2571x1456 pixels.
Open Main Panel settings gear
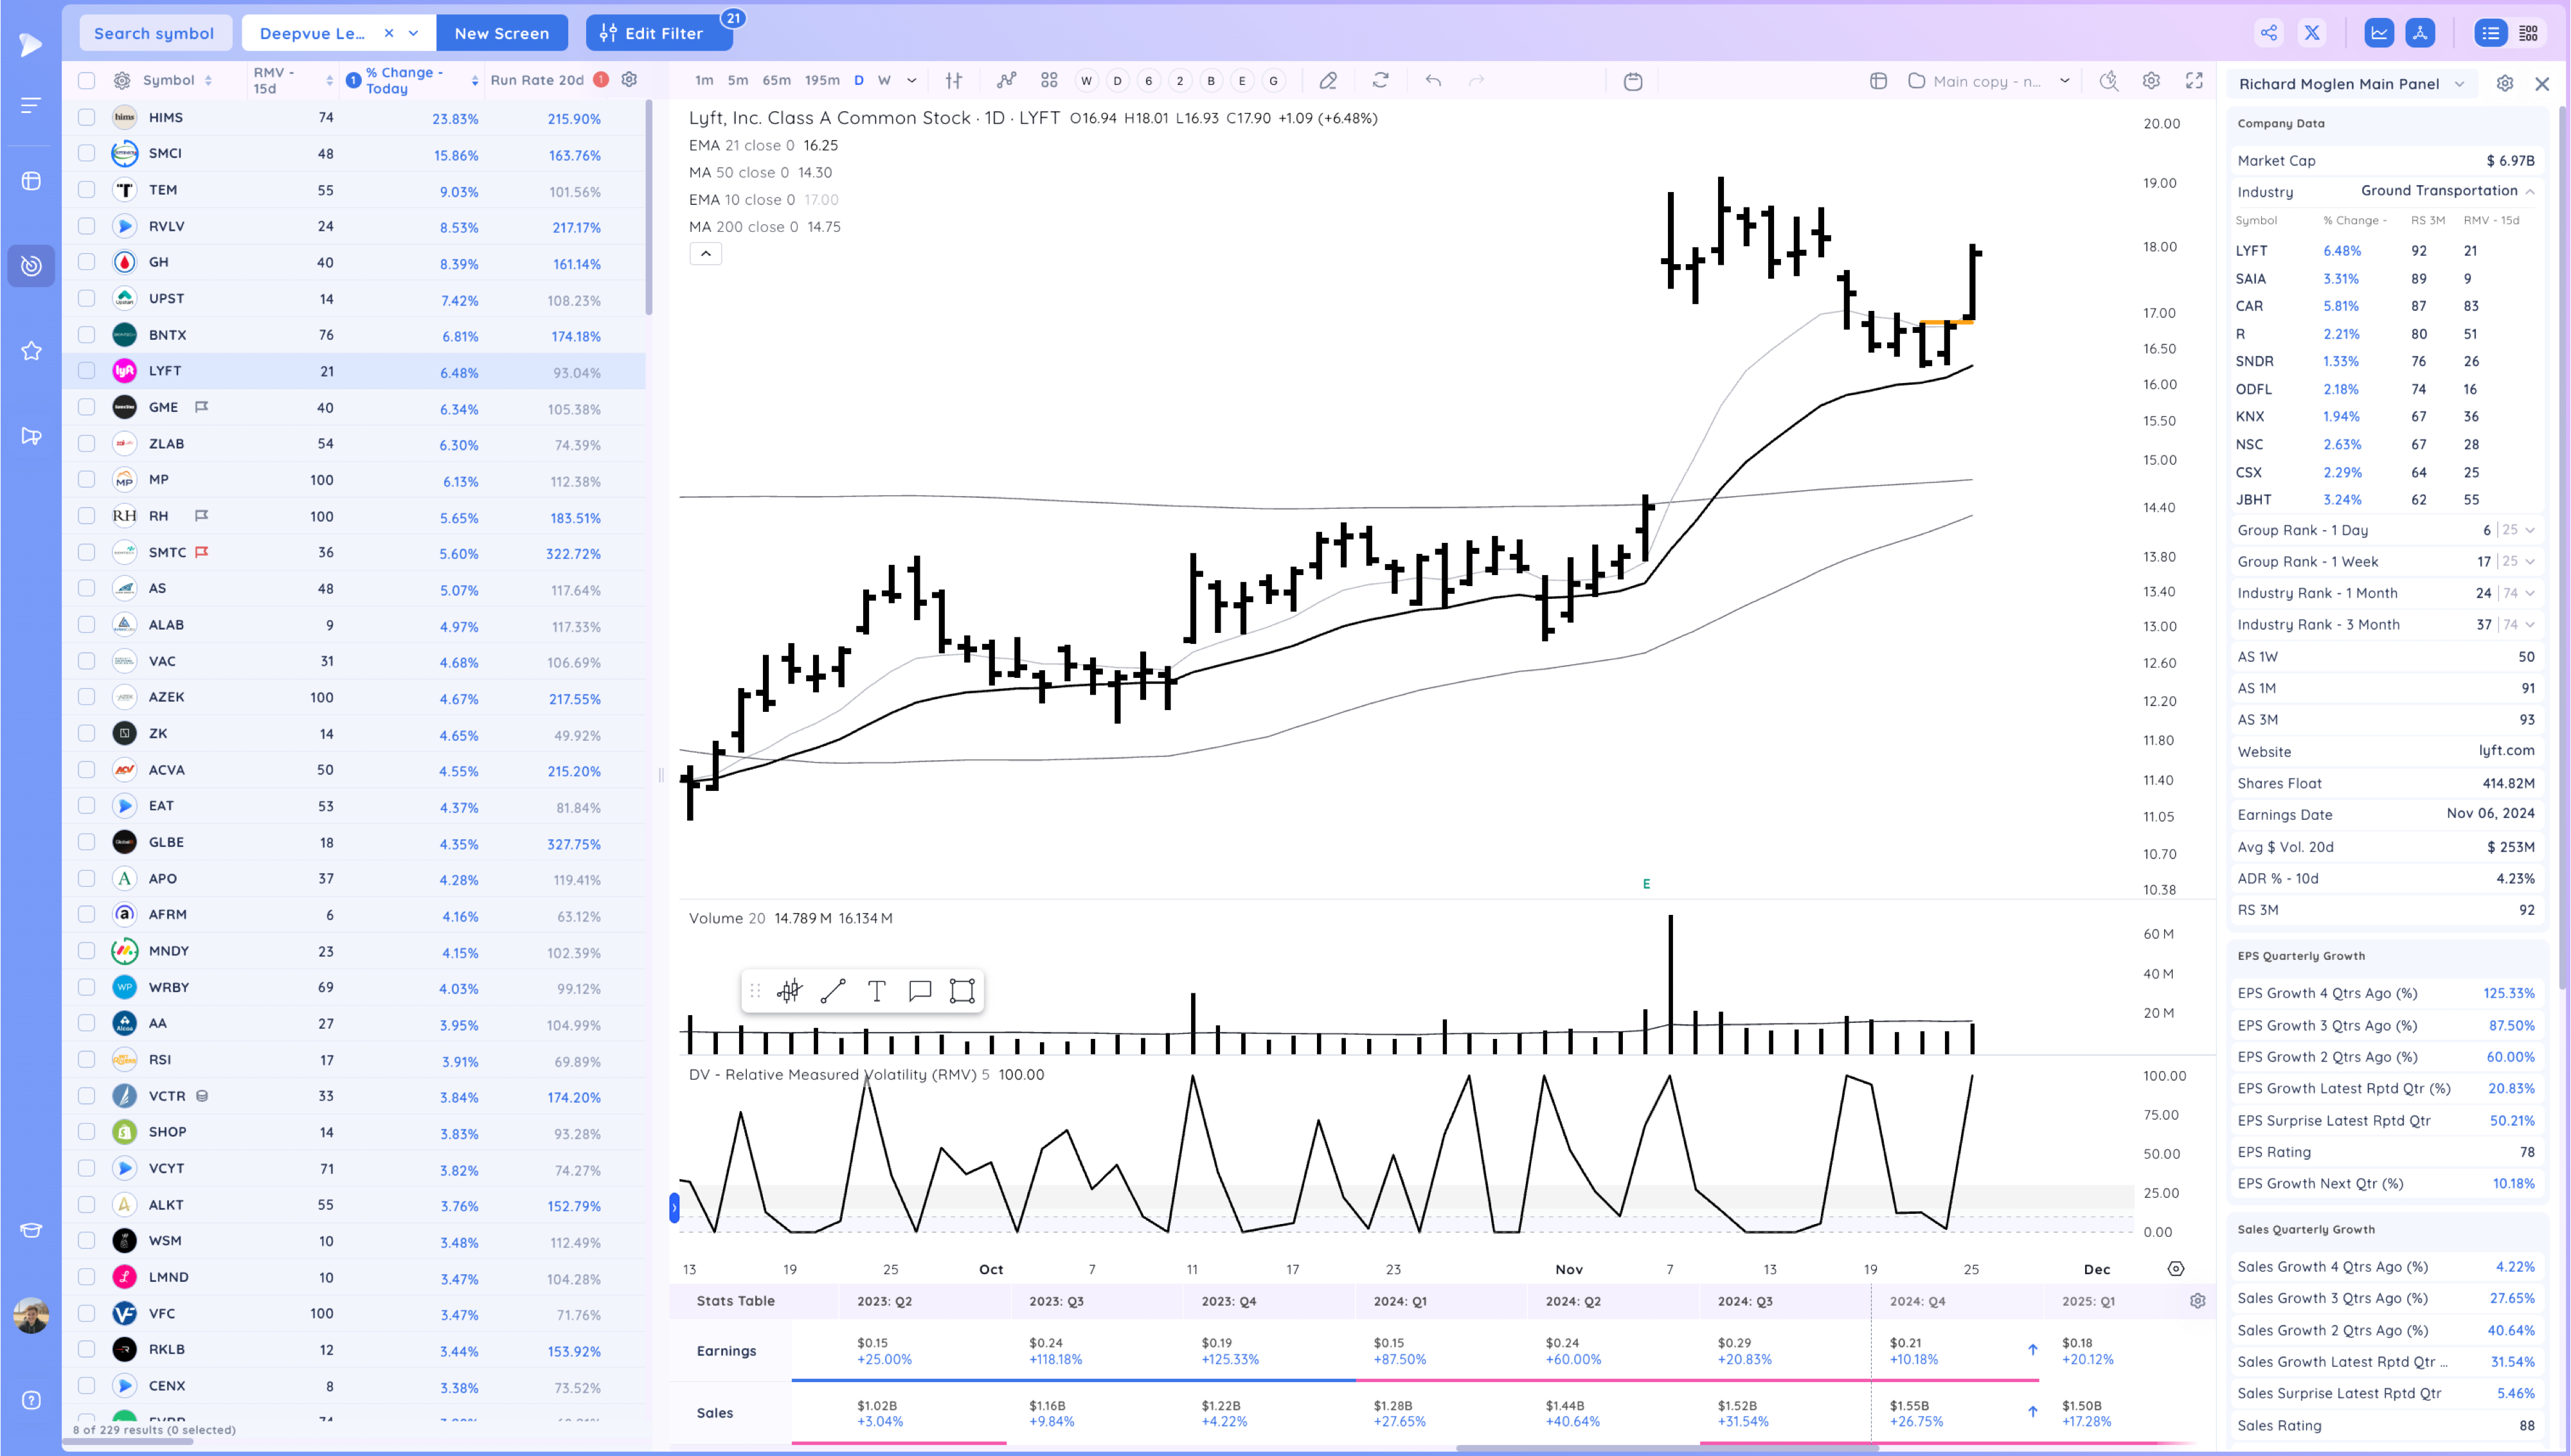(x=2505, y=83)
